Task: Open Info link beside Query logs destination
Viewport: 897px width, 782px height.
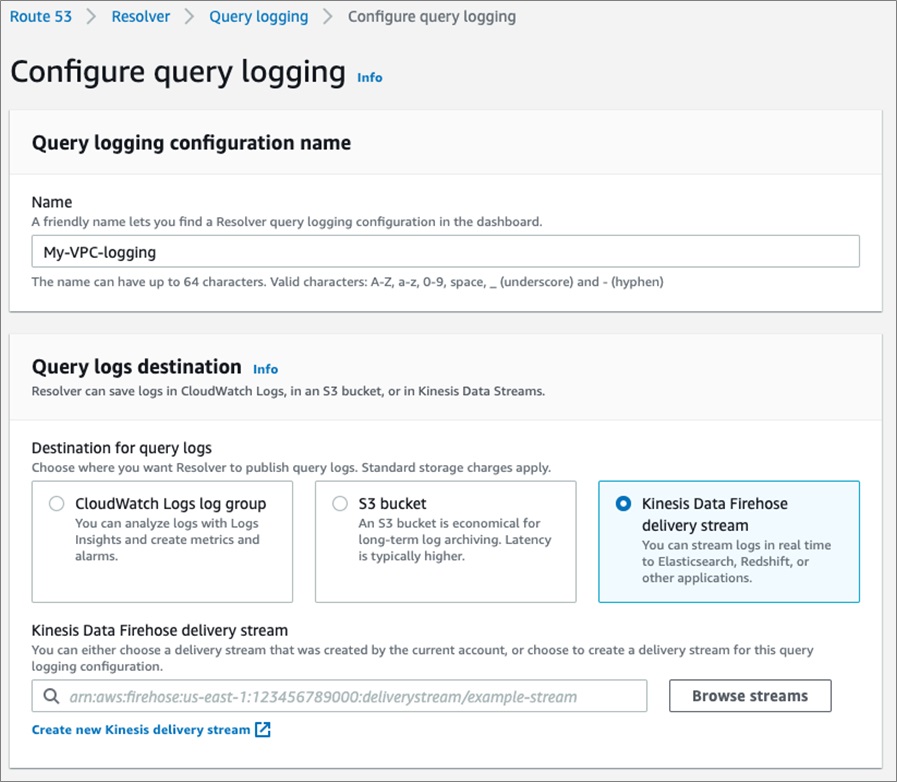Action: pyautogui.click(x=265, y=369)
